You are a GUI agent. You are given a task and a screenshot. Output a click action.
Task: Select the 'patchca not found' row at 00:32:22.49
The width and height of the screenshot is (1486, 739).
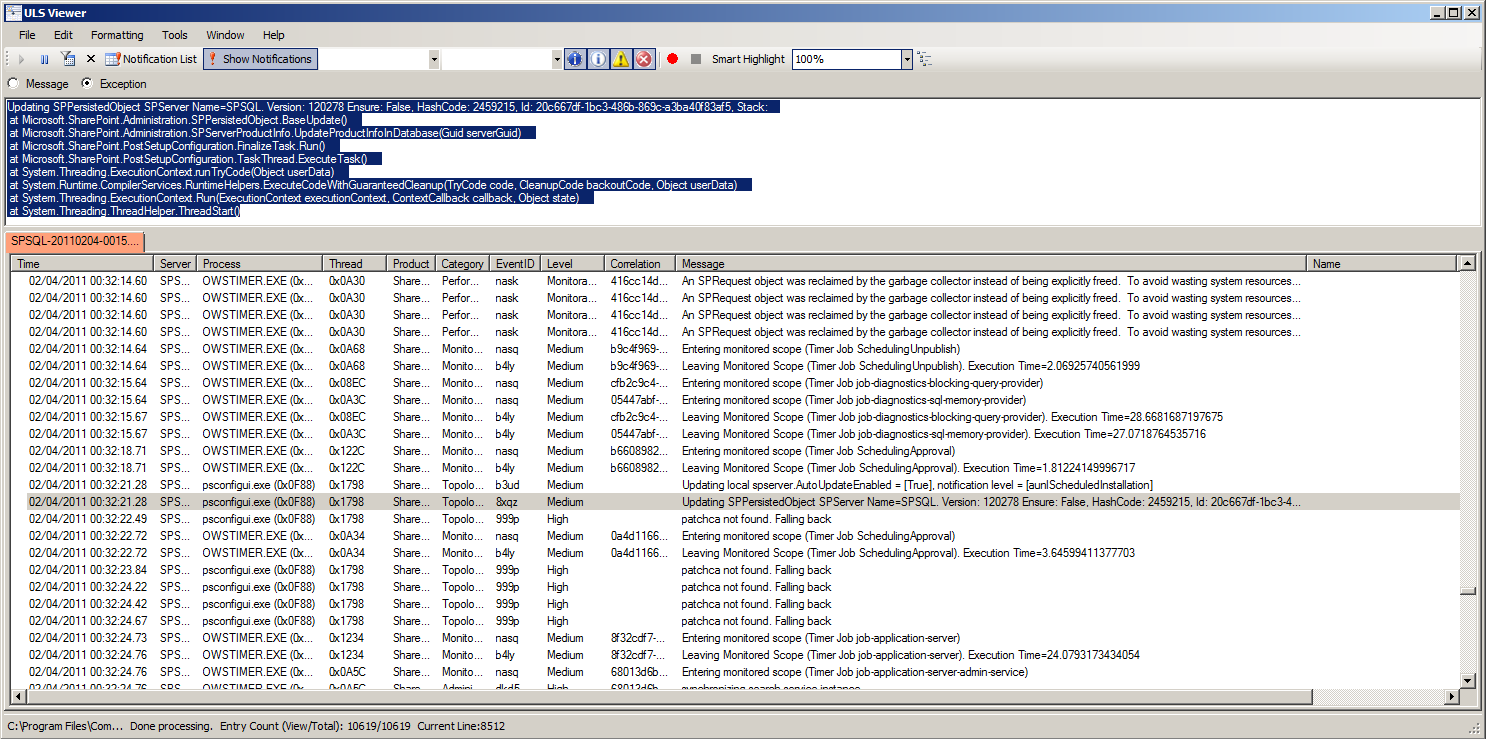[x=700, y=519]
